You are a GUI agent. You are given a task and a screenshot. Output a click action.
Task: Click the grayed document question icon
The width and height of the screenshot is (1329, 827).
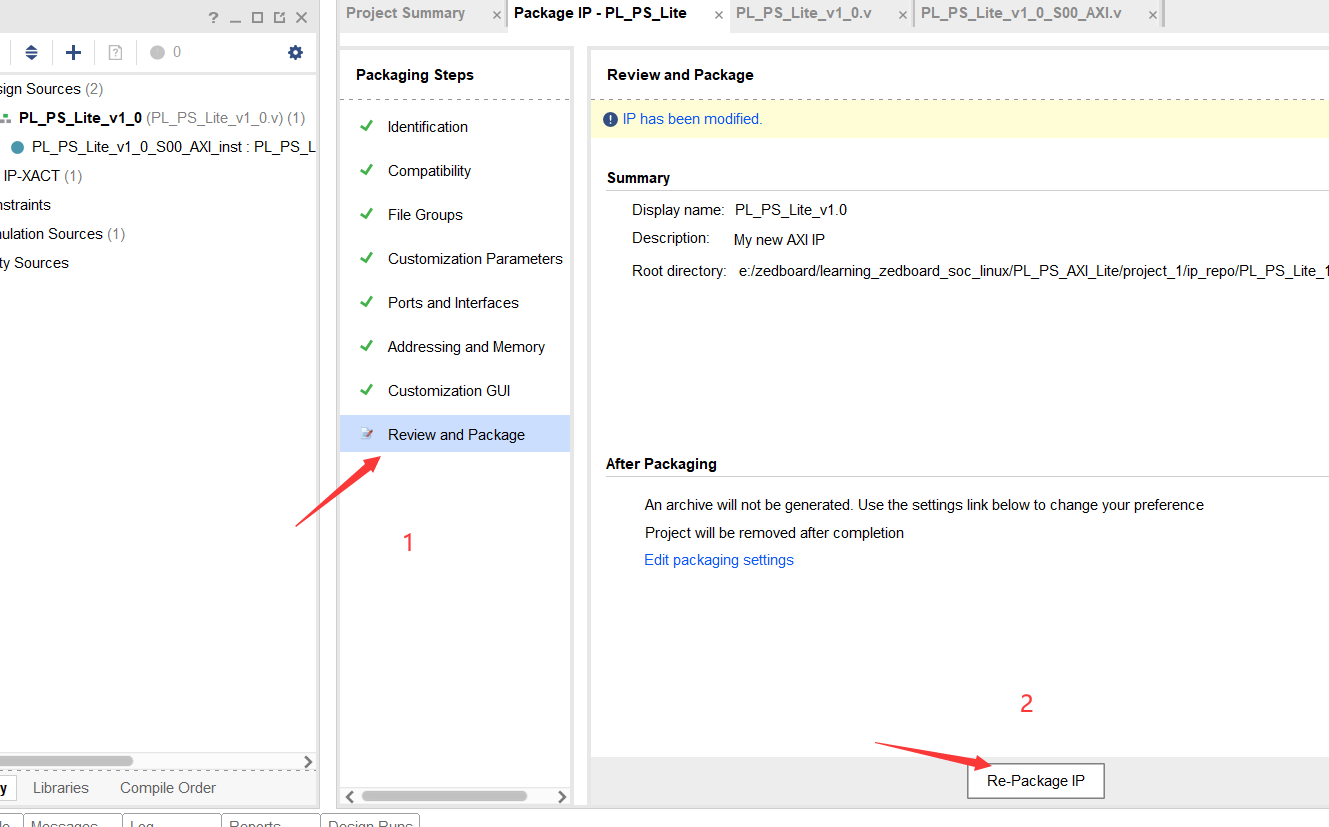point(115,52)
